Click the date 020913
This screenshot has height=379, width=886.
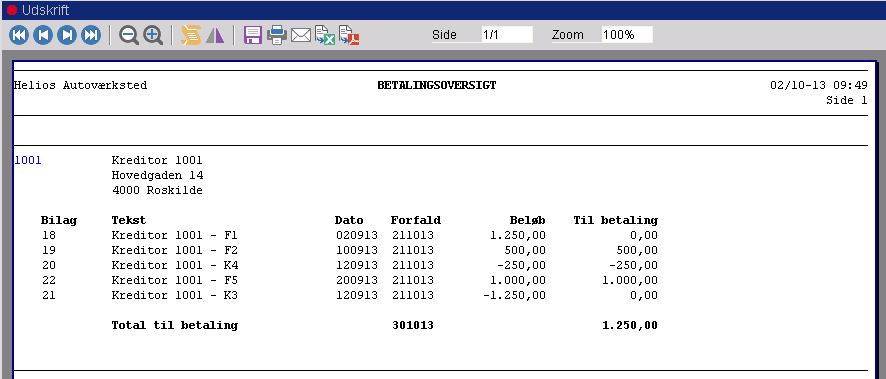357,236
